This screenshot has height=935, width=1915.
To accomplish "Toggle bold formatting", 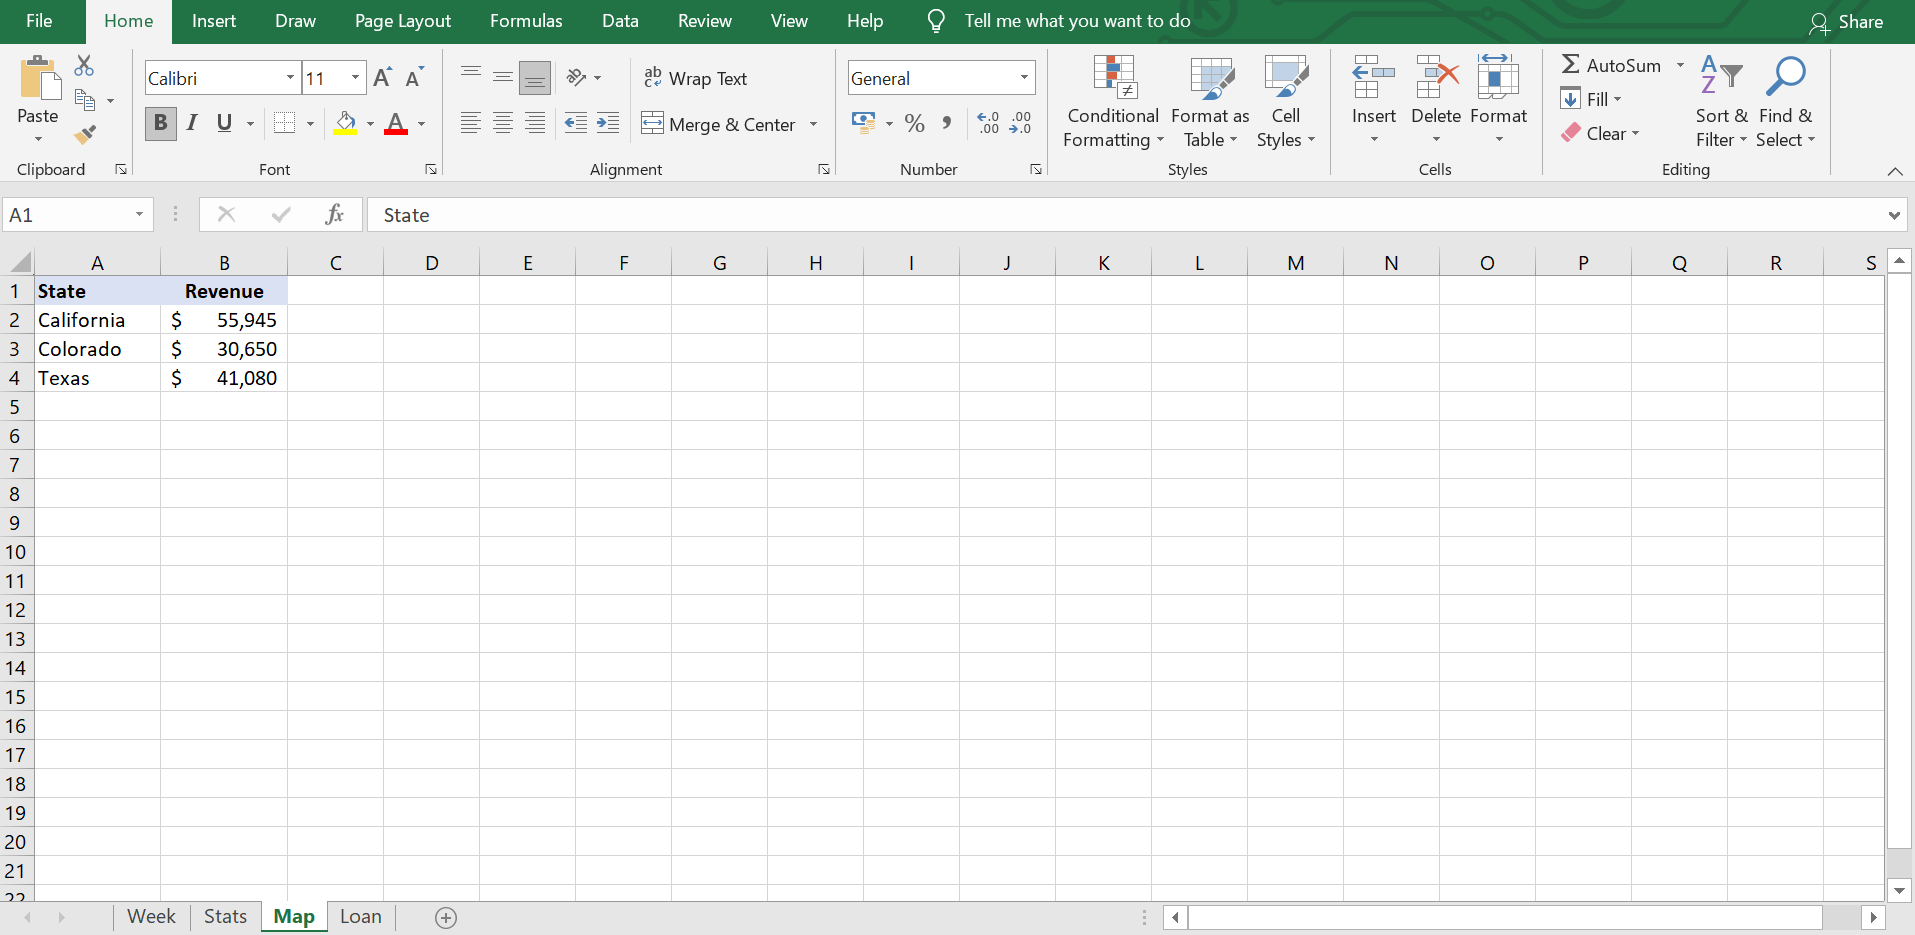I will [160, 123].
